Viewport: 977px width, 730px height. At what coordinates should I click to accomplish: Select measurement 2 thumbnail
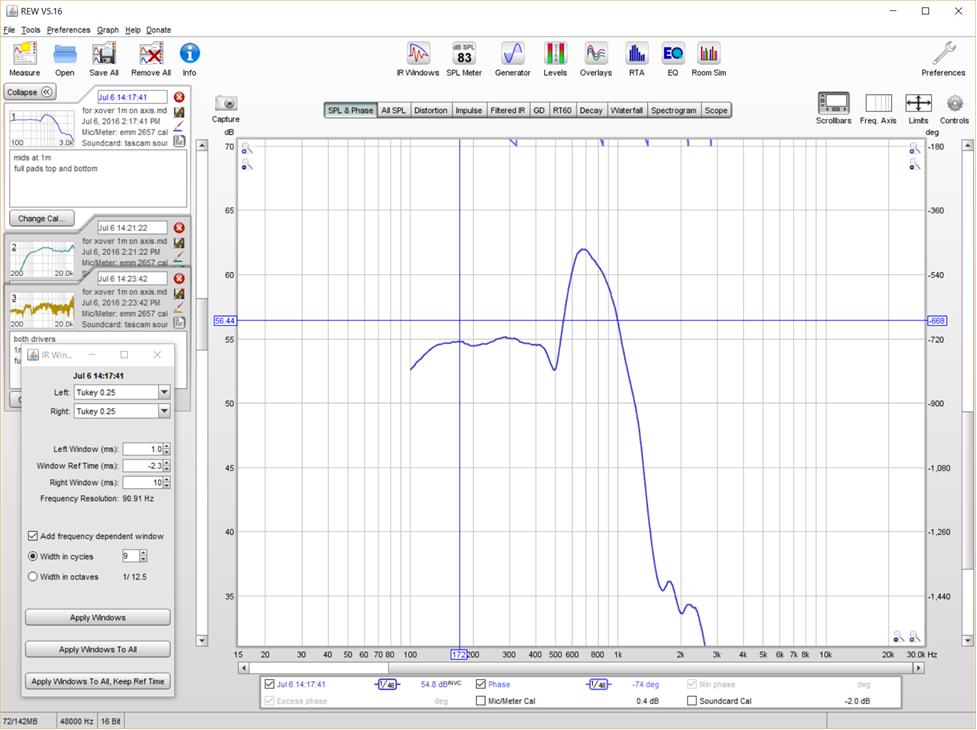(42, 259)
